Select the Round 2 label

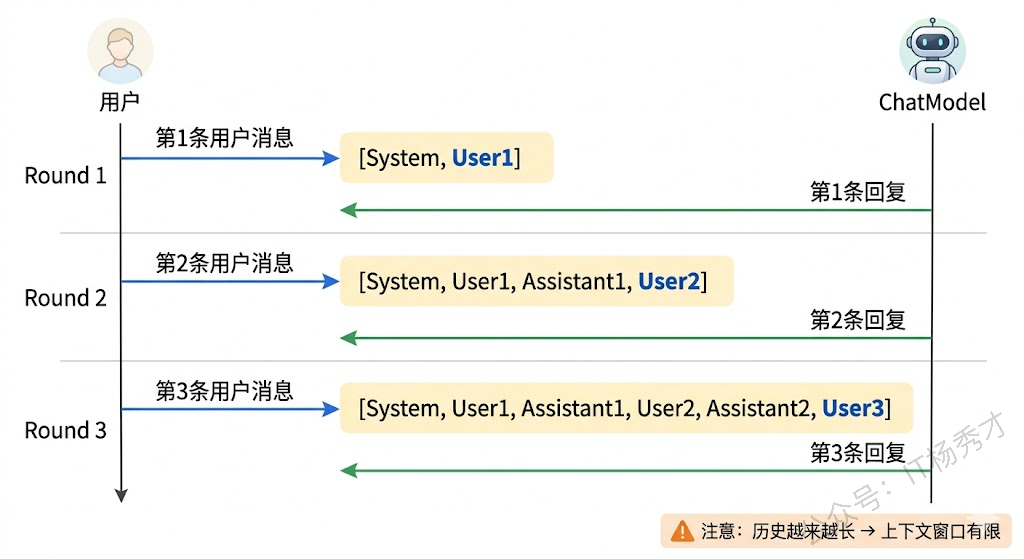[x=66, y=298]
